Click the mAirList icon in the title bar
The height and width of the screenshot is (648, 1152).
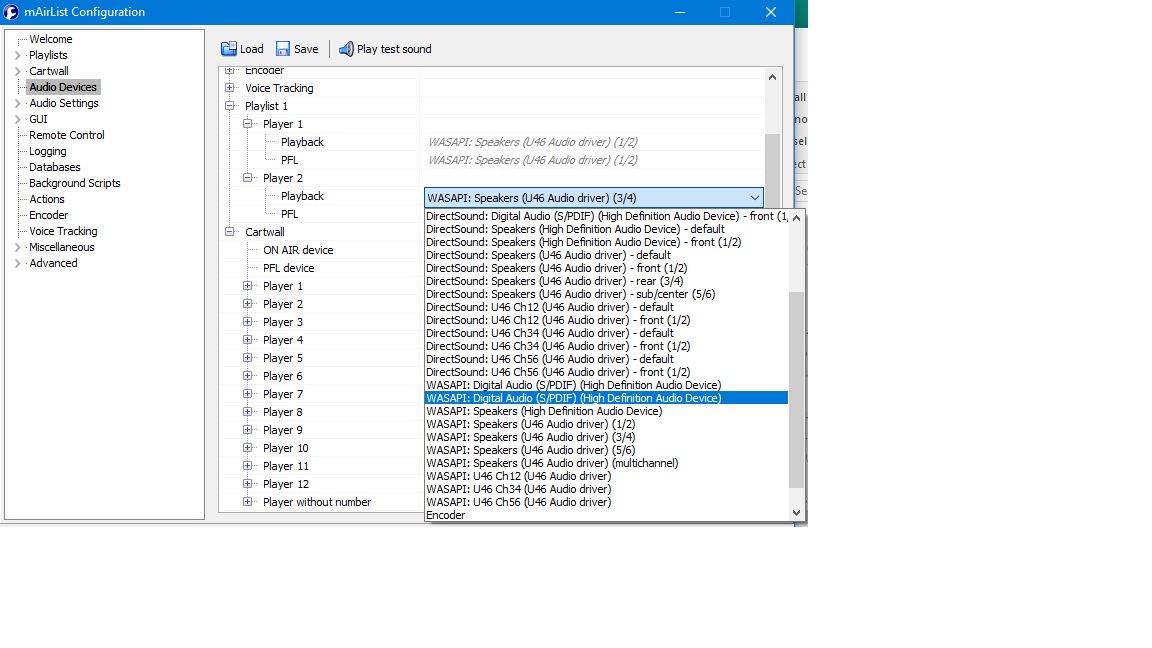[x=11, y=12]
